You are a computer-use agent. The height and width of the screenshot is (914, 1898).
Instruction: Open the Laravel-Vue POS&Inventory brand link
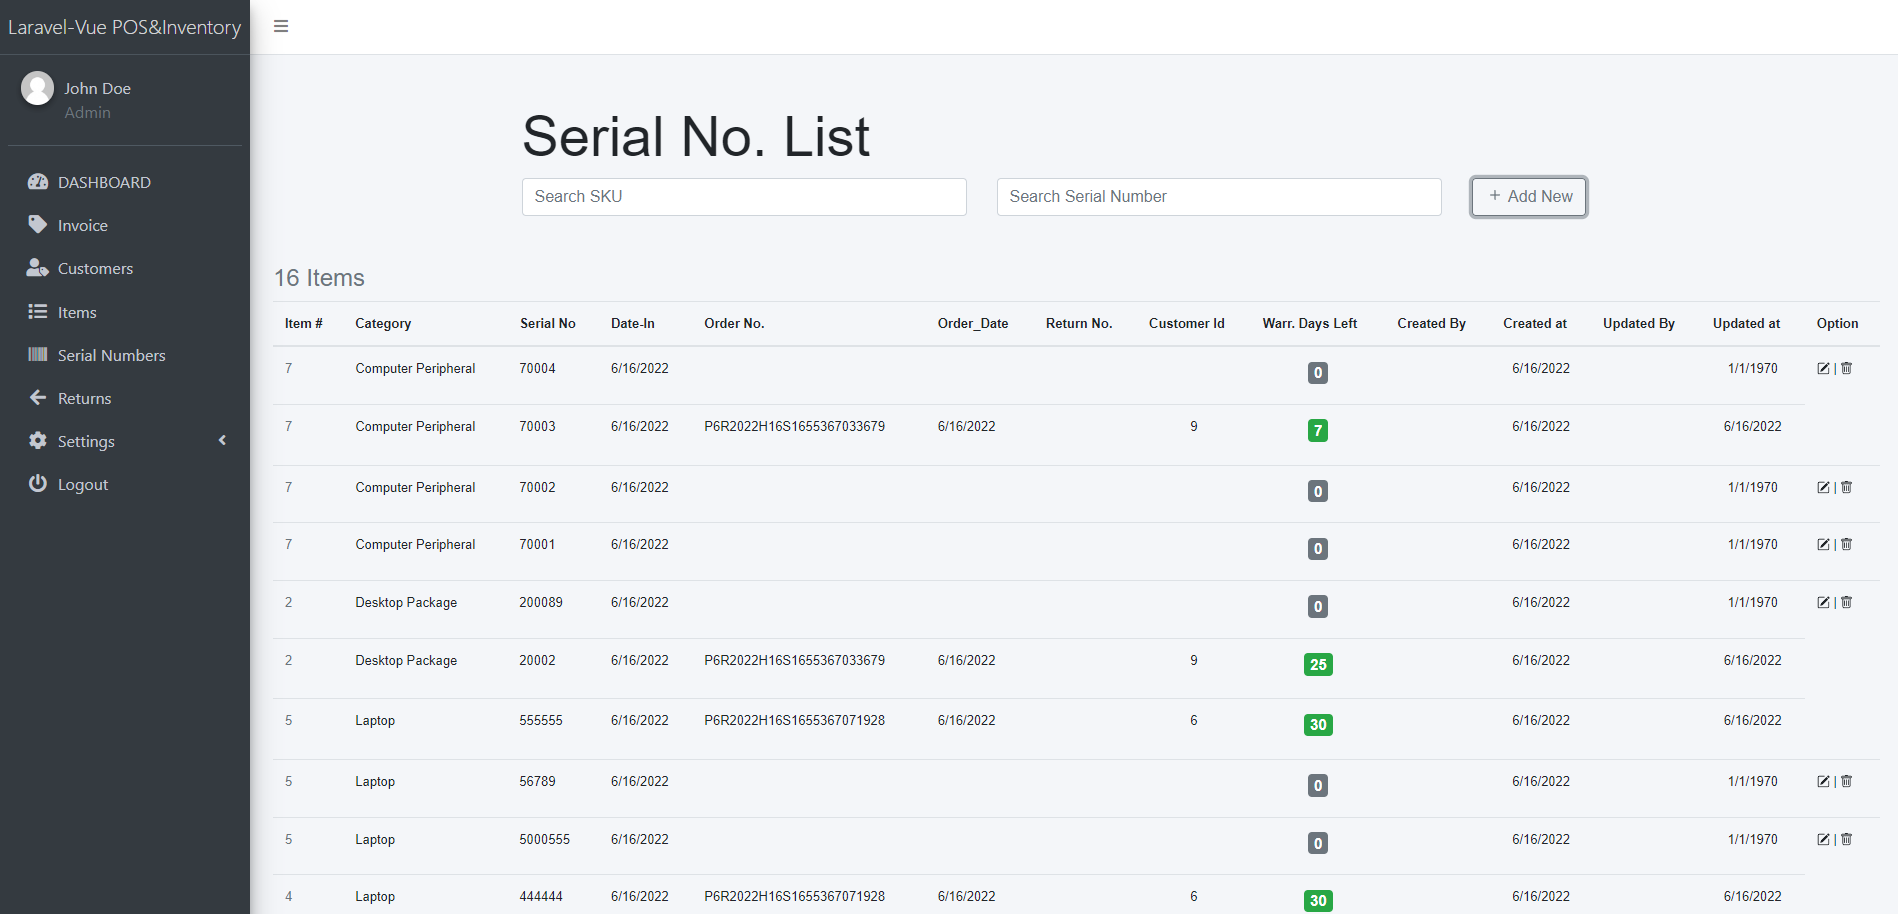click(125, 27)
